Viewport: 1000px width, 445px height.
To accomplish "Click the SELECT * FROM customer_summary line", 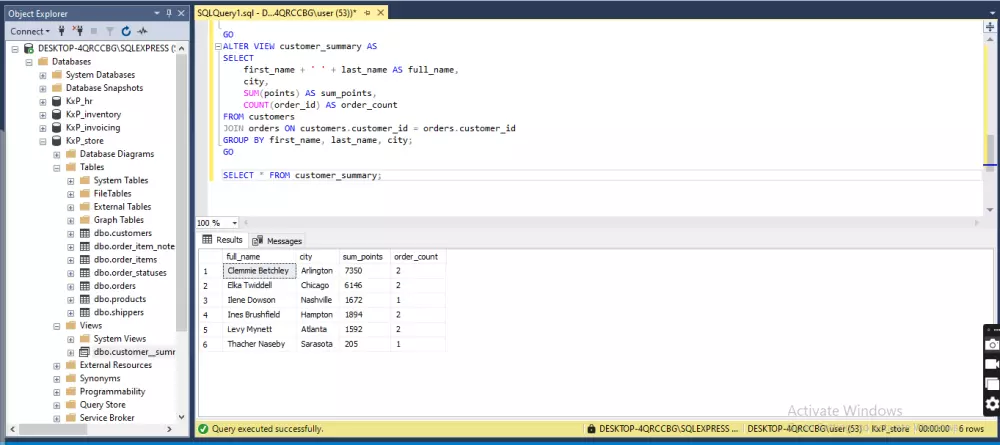I will coord(302,175).
